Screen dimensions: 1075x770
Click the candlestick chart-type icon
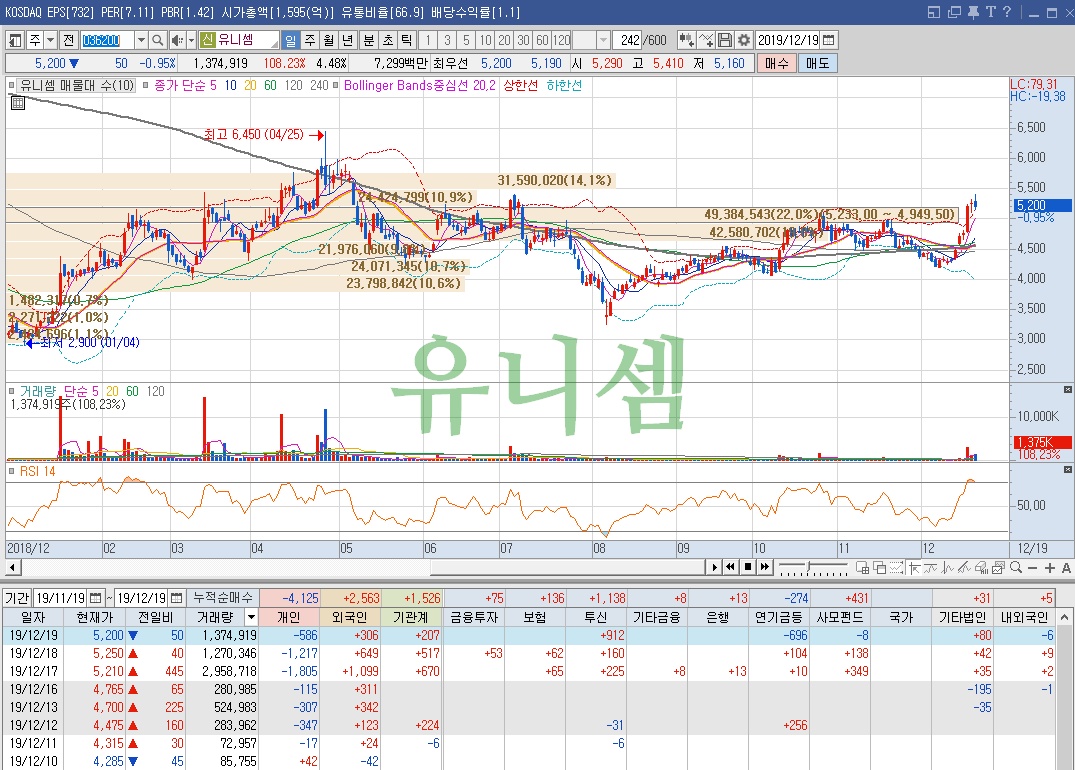click(x=686, y=40)
